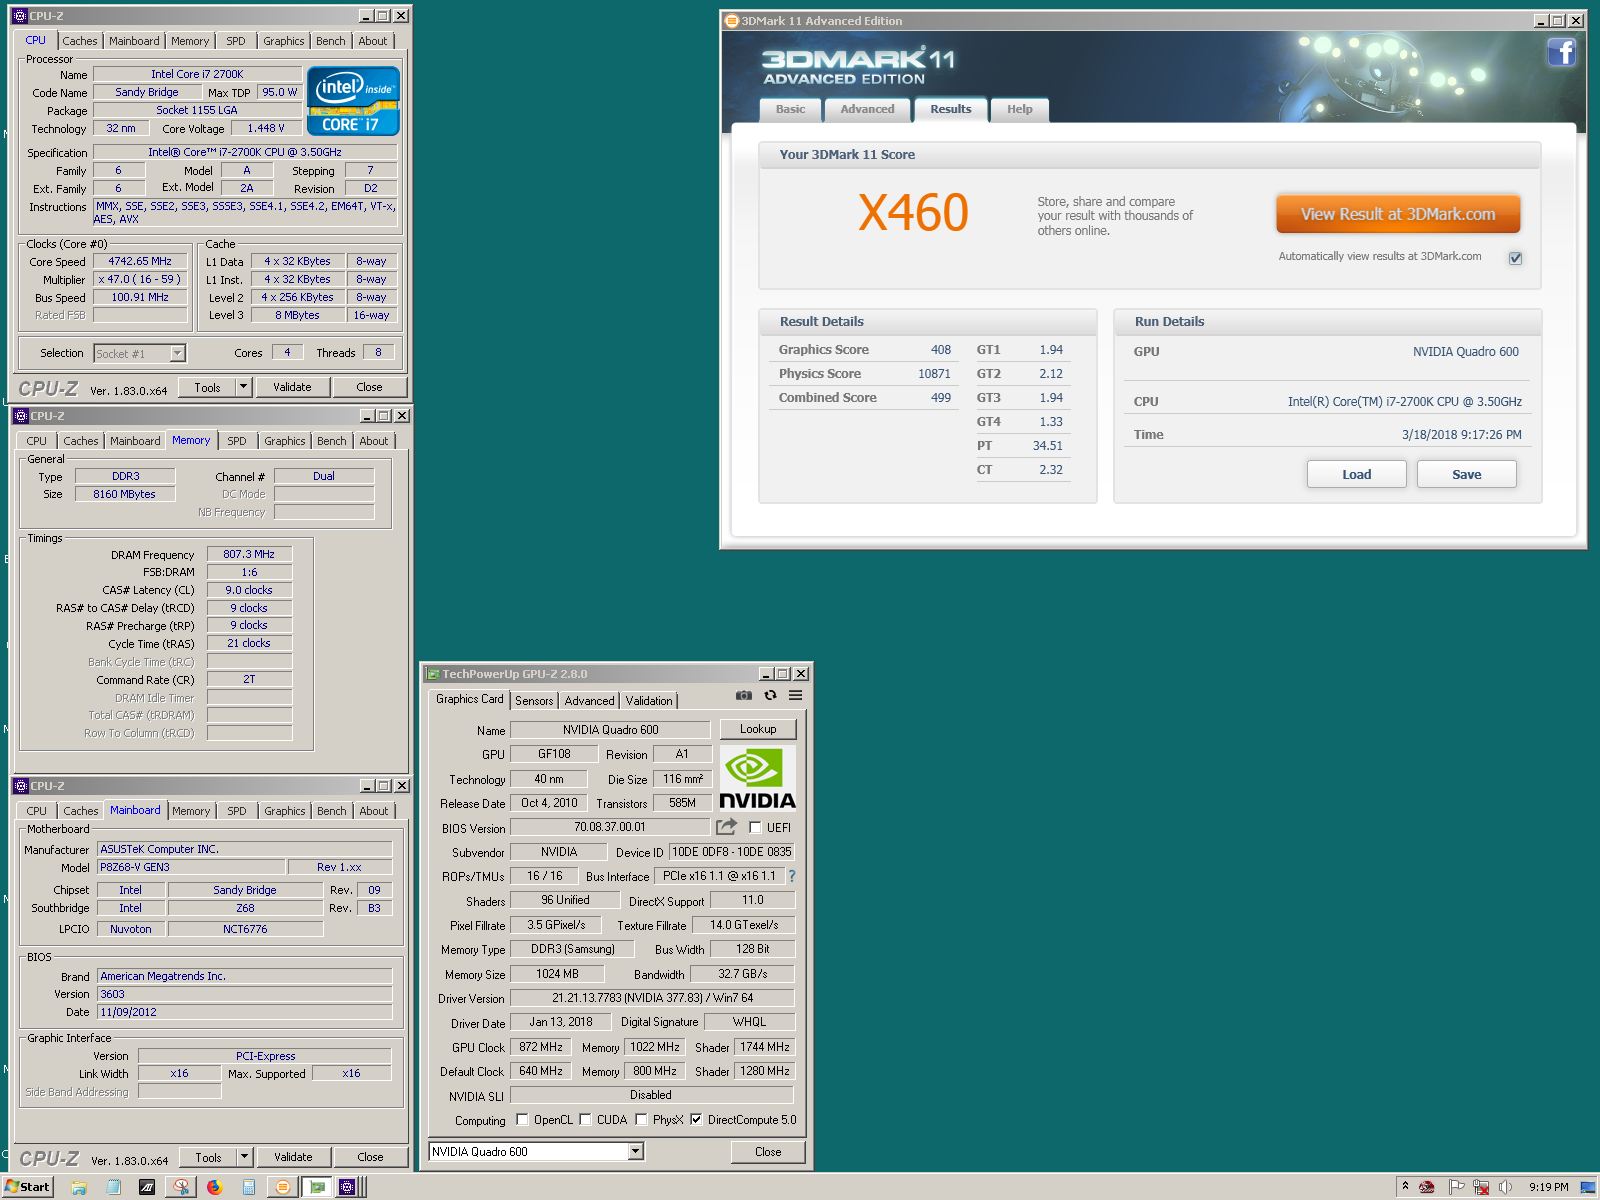Click the Tools button in bottom CPU-Z window

coord(208,1157)
